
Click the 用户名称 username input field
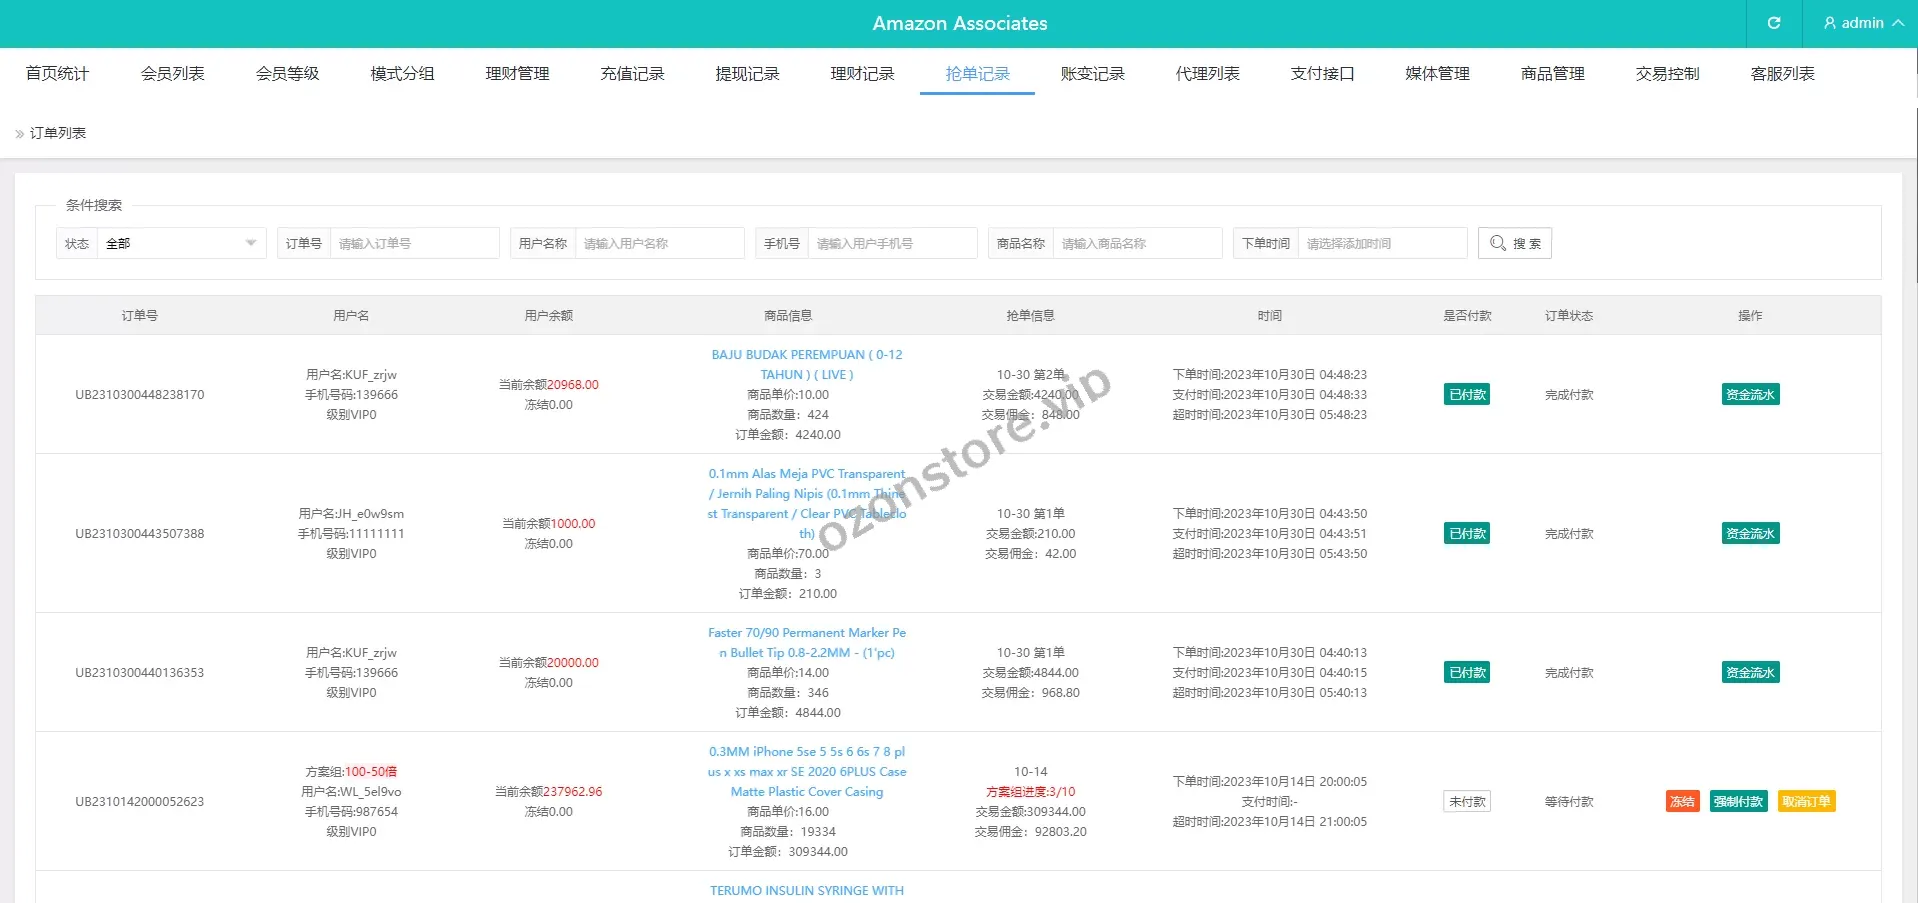coord(658,243)
